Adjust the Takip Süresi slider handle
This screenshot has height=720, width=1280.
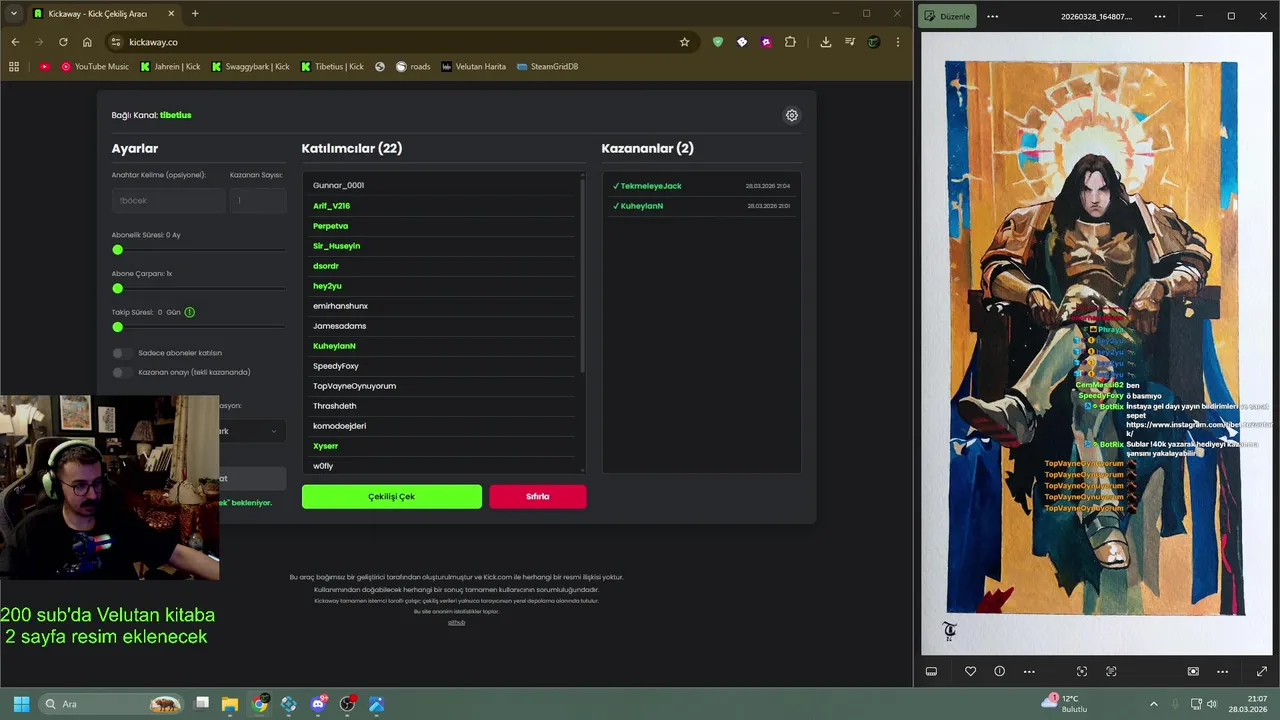click(x=117, y=327)
